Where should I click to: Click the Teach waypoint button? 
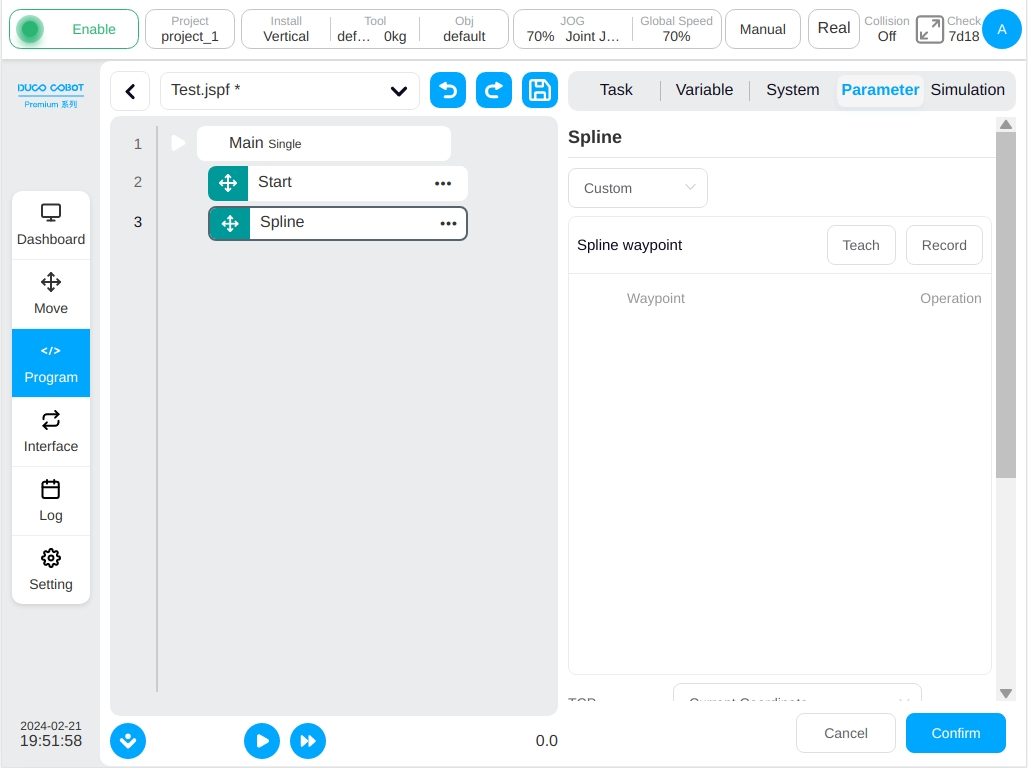tap(861, 245)
